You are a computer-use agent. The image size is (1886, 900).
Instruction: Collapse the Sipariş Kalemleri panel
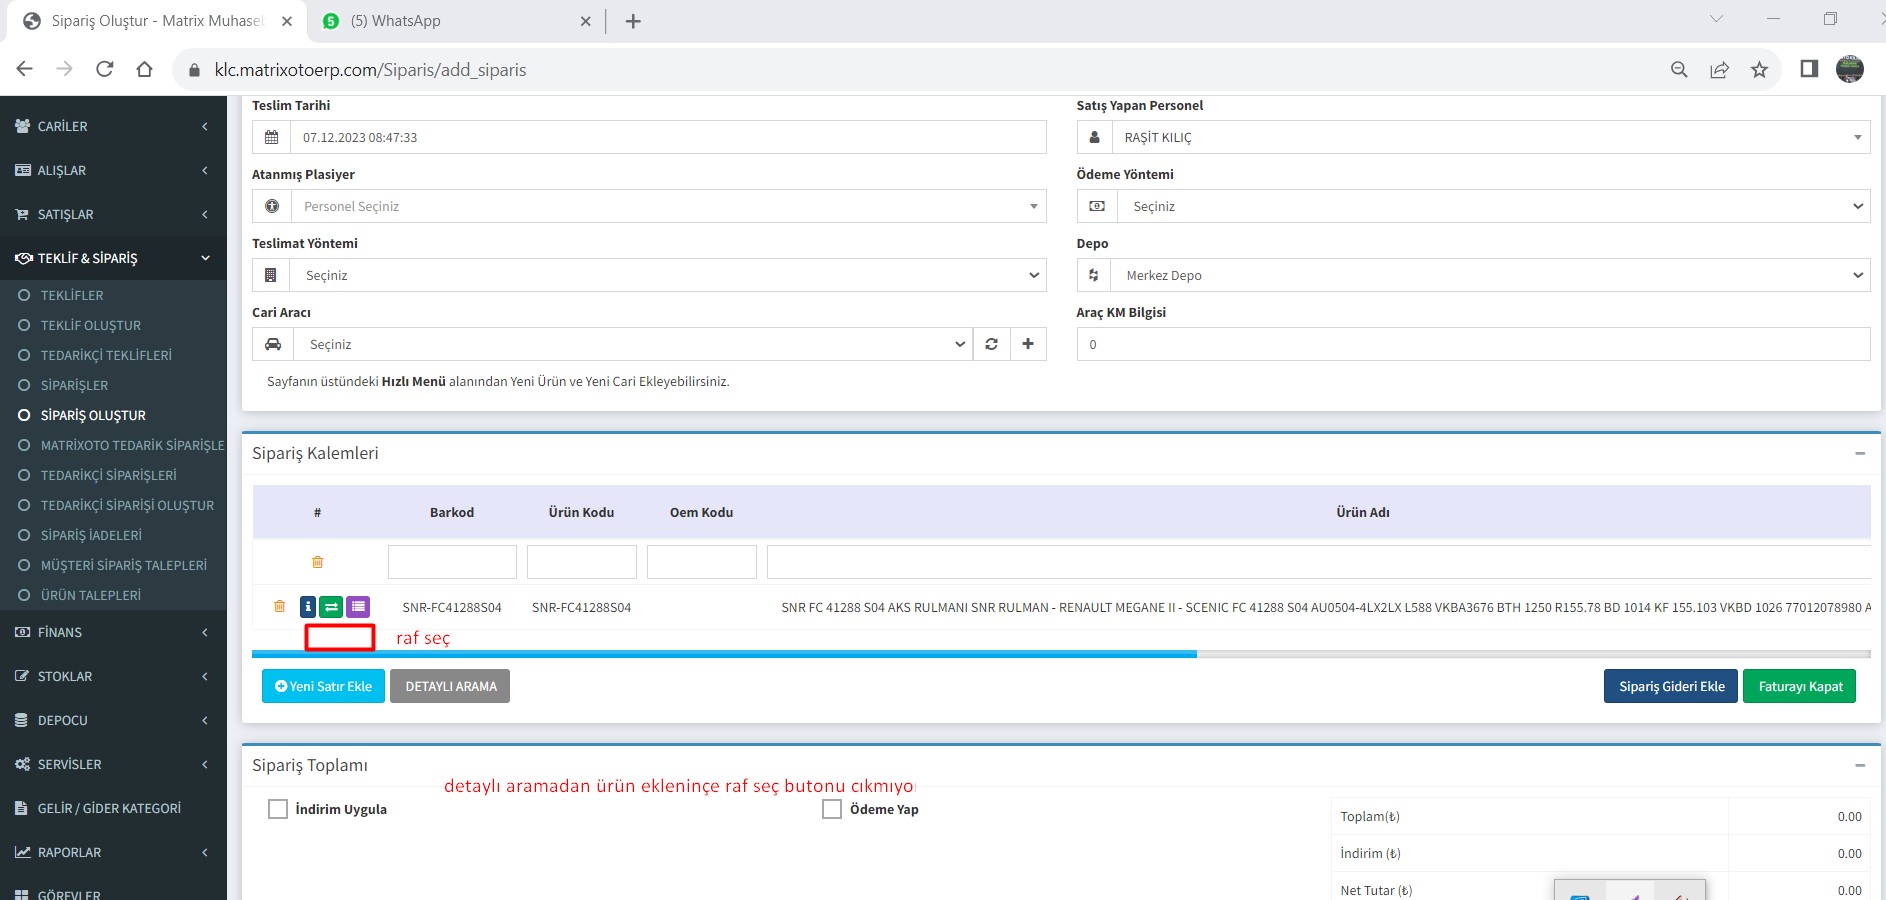1860,454
